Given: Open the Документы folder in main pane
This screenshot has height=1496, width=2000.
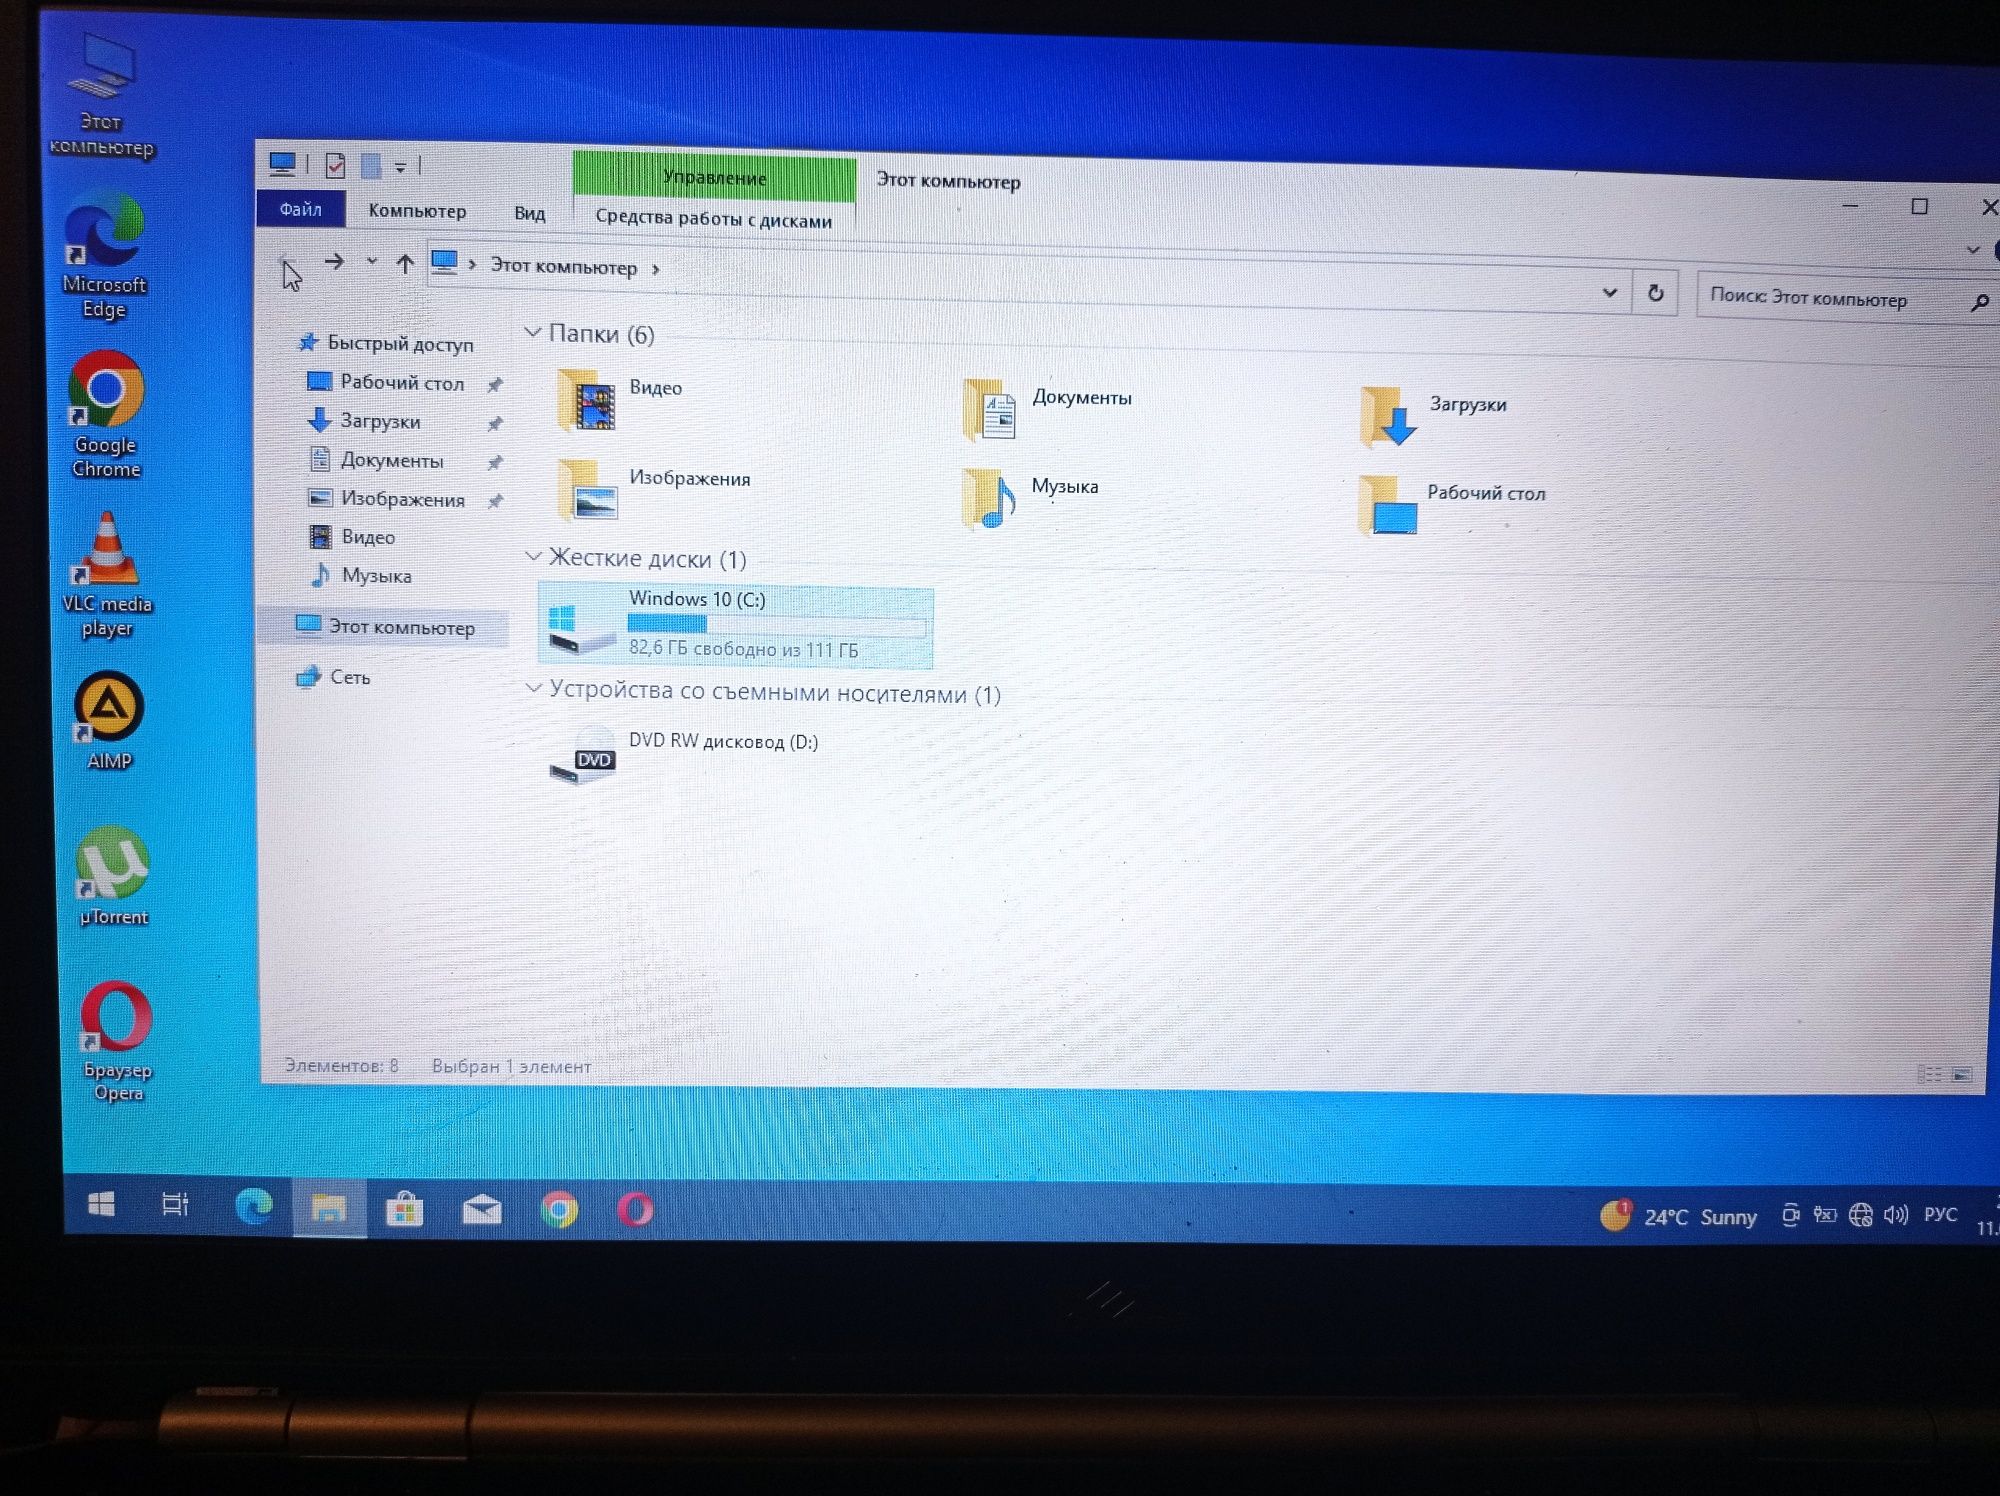Looking at the screenshot, I should click(x=1046, y=408).
